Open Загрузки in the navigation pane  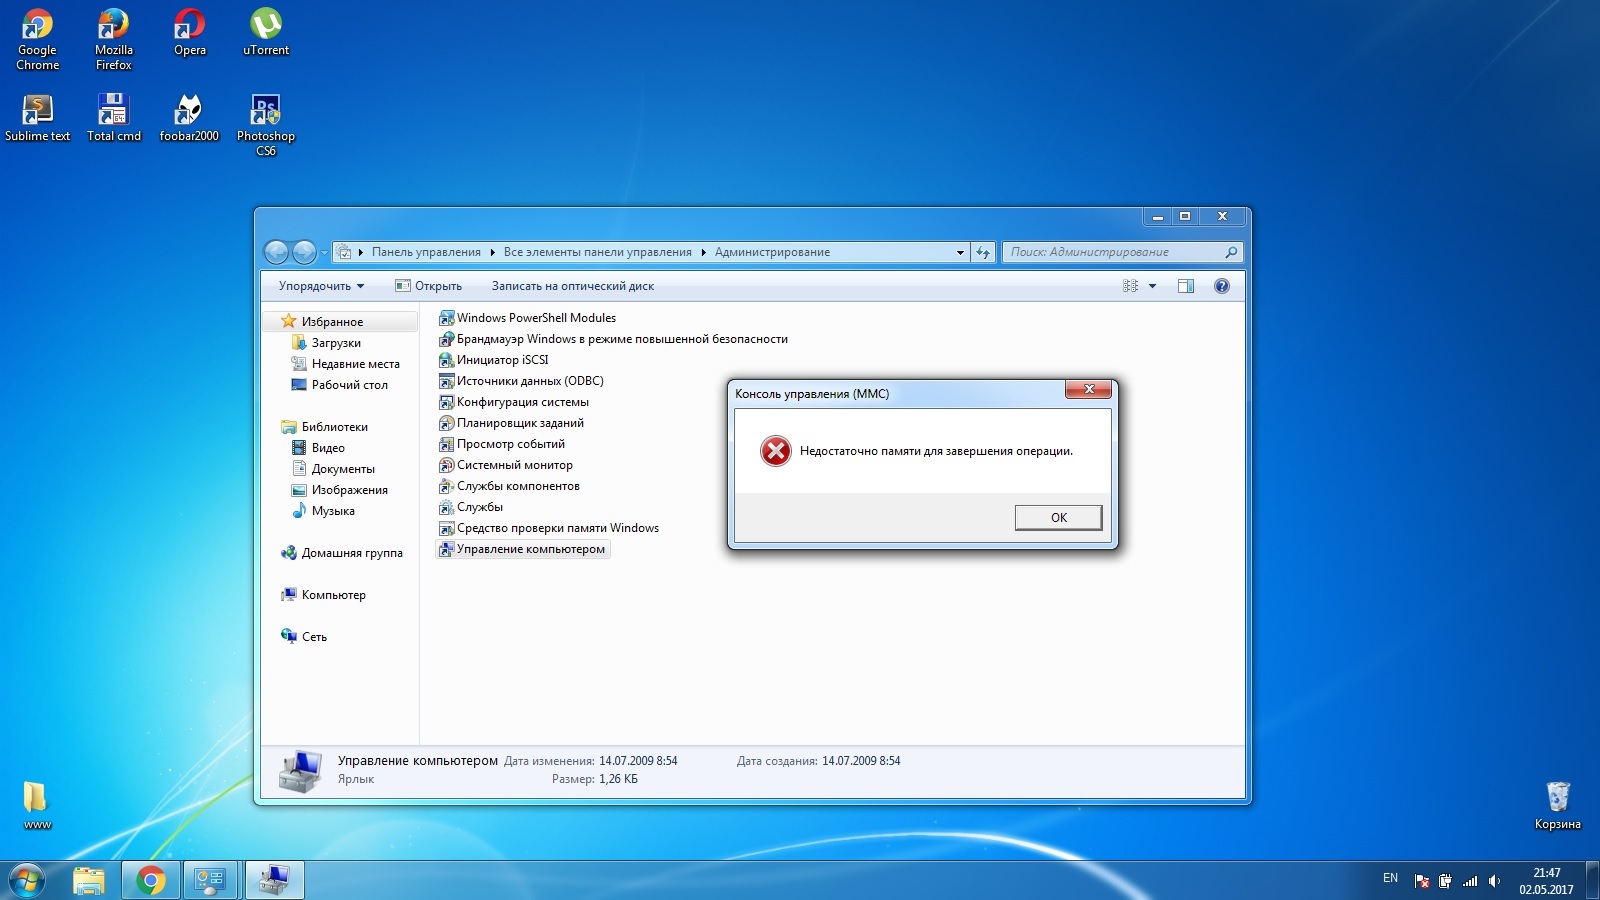336,343
